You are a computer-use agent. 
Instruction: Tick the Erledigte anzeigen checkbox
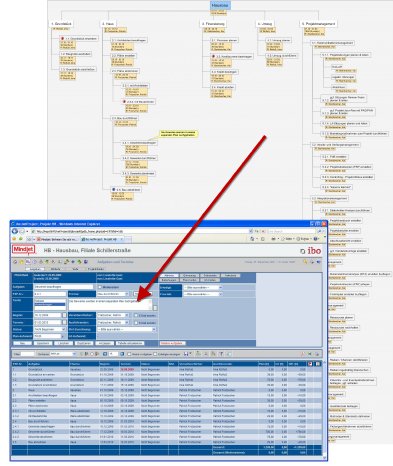155,354
